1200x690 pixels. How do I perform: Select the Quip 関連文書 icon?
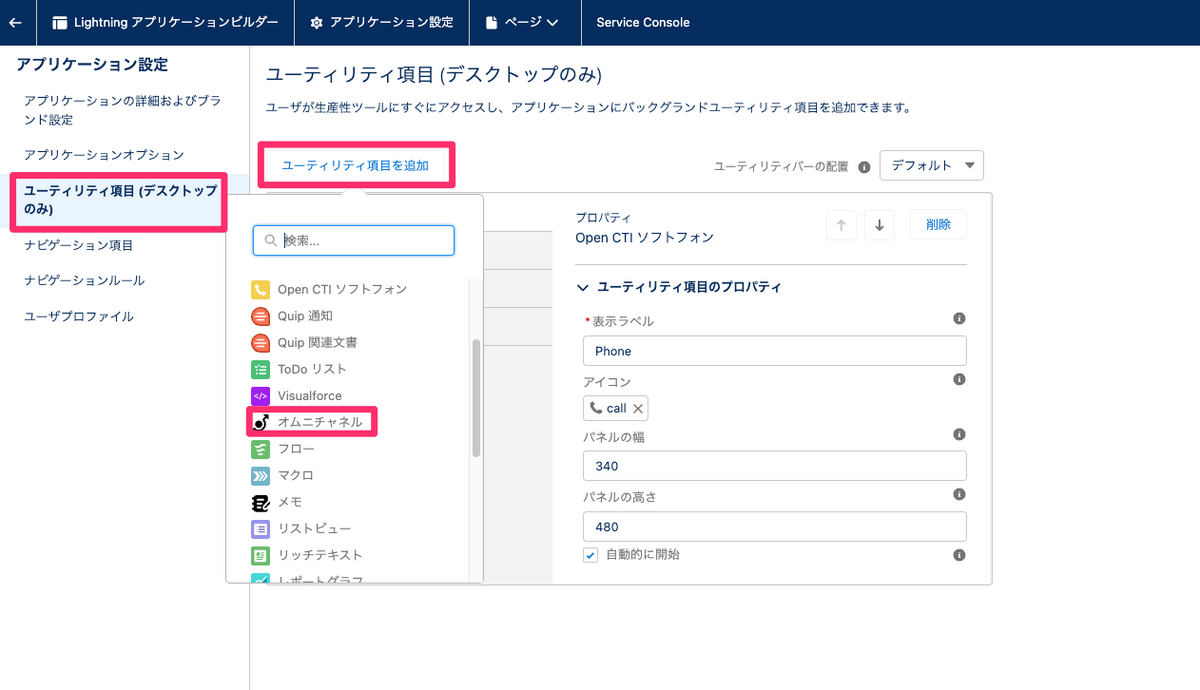tap(260, 343)
